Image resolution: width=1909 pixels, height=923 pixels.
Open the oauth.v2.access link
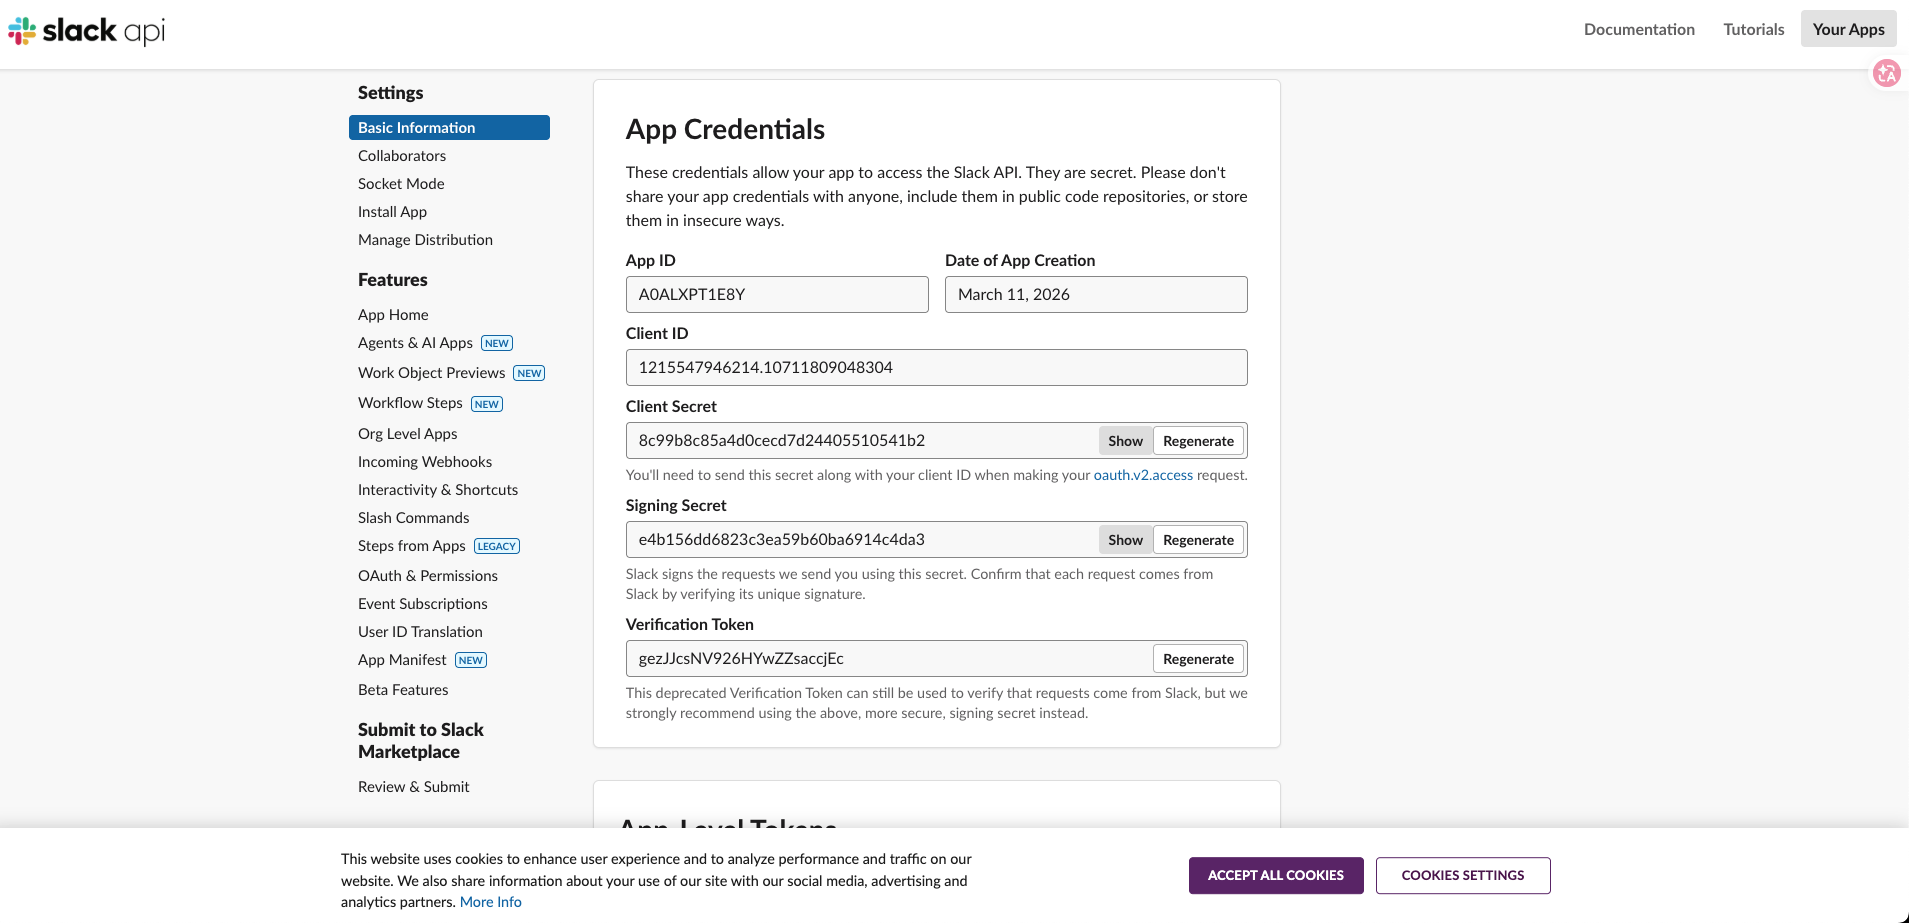(1142, 475)
